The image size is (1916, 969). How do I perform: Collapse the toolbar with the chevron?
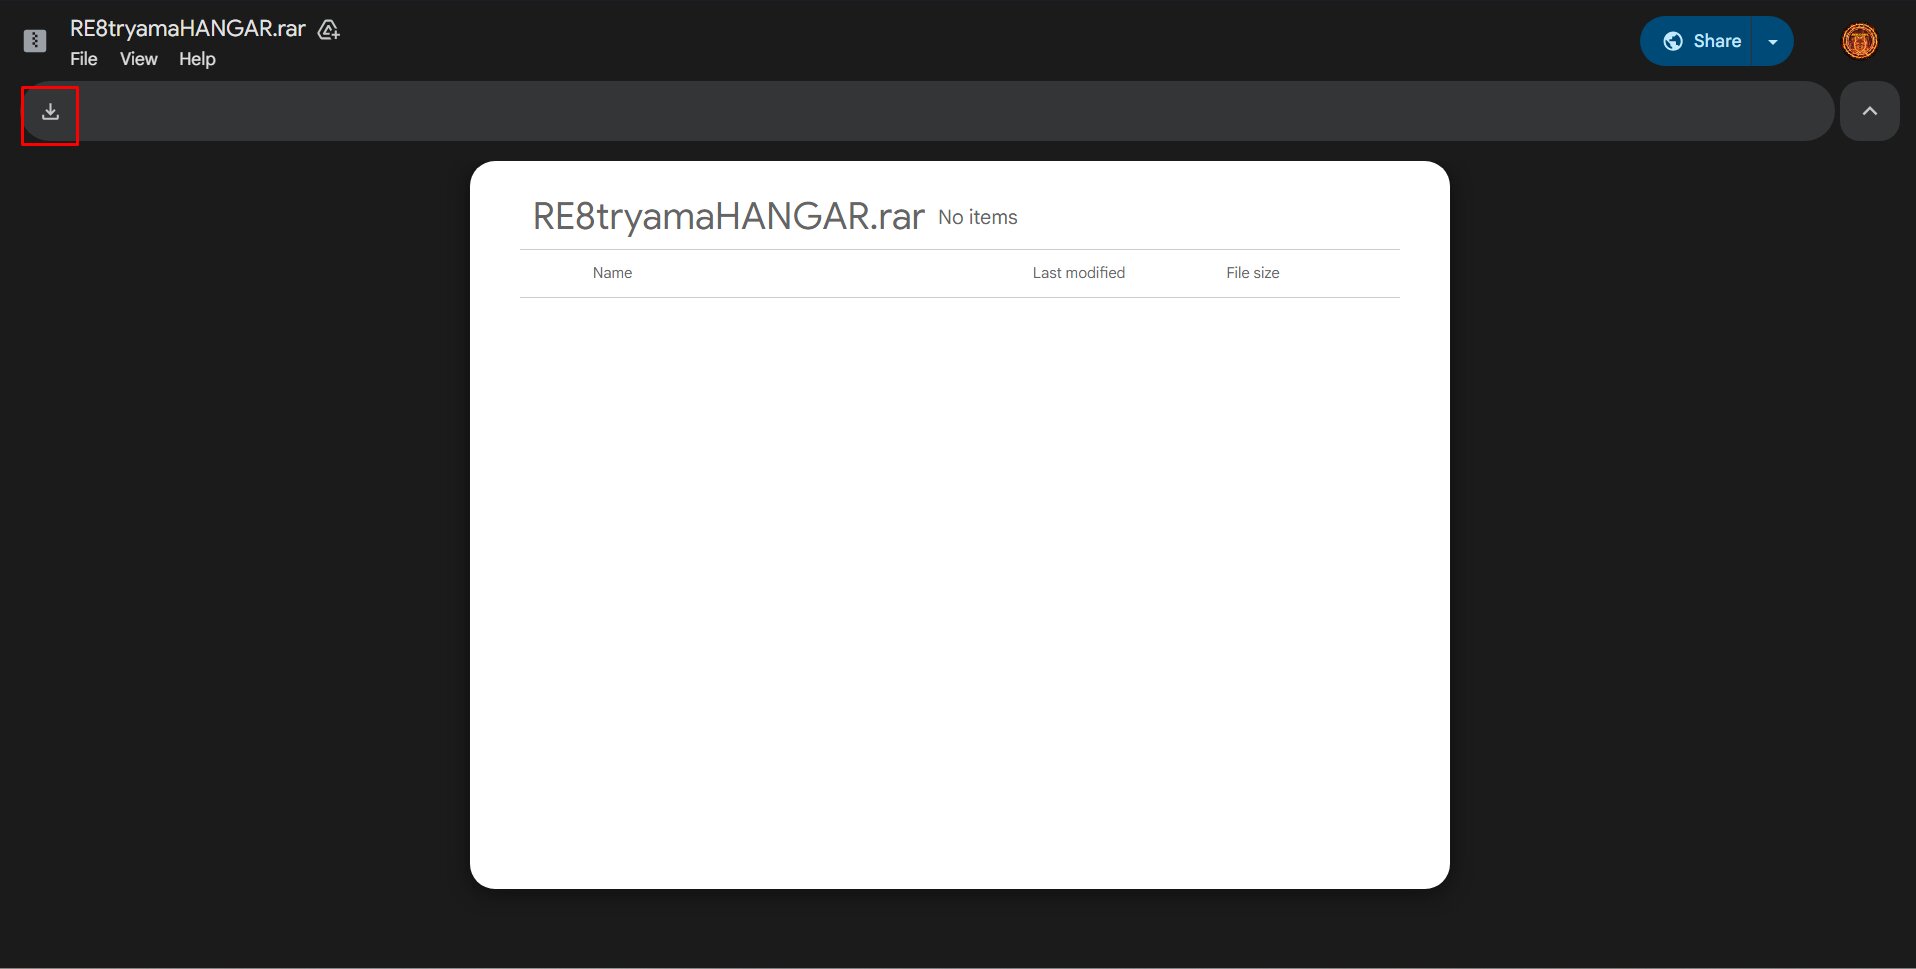1871,111
